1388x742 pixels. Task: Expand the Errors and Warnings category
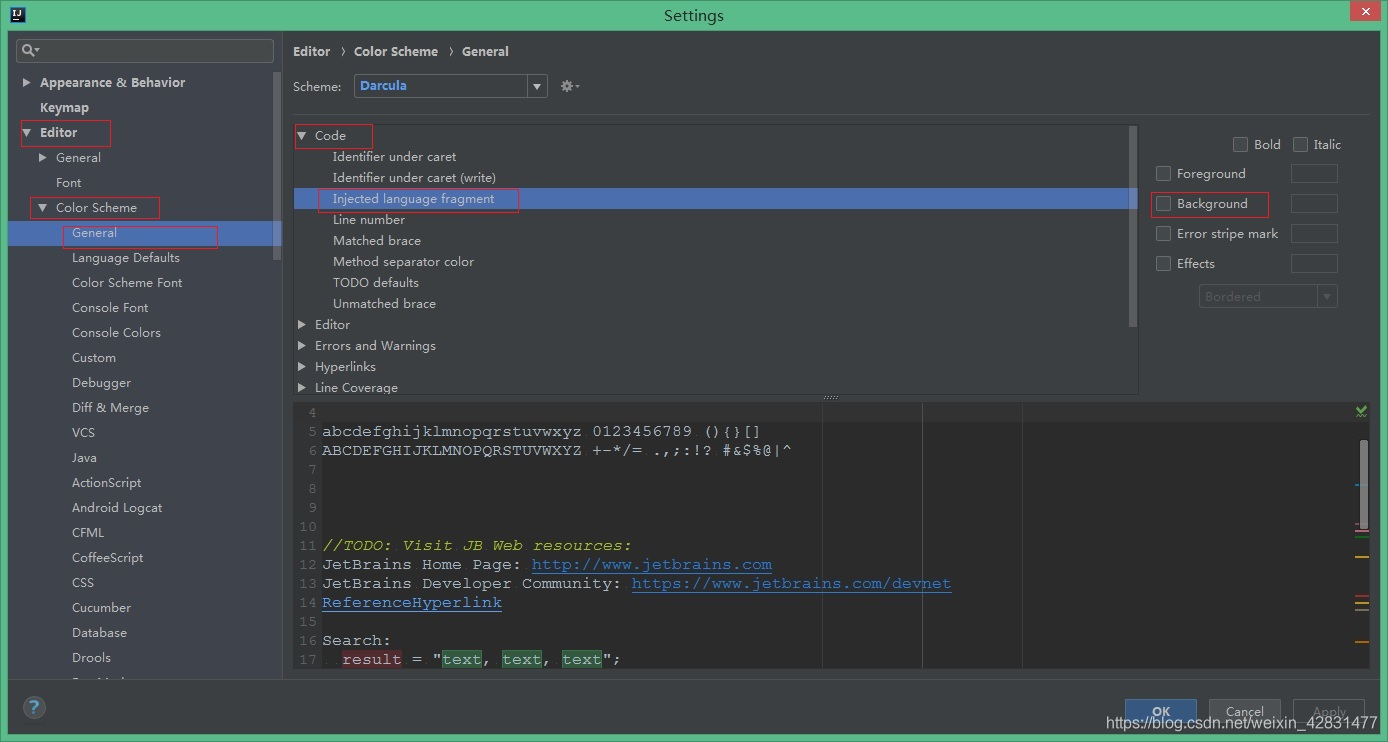(x=302, y=345)
